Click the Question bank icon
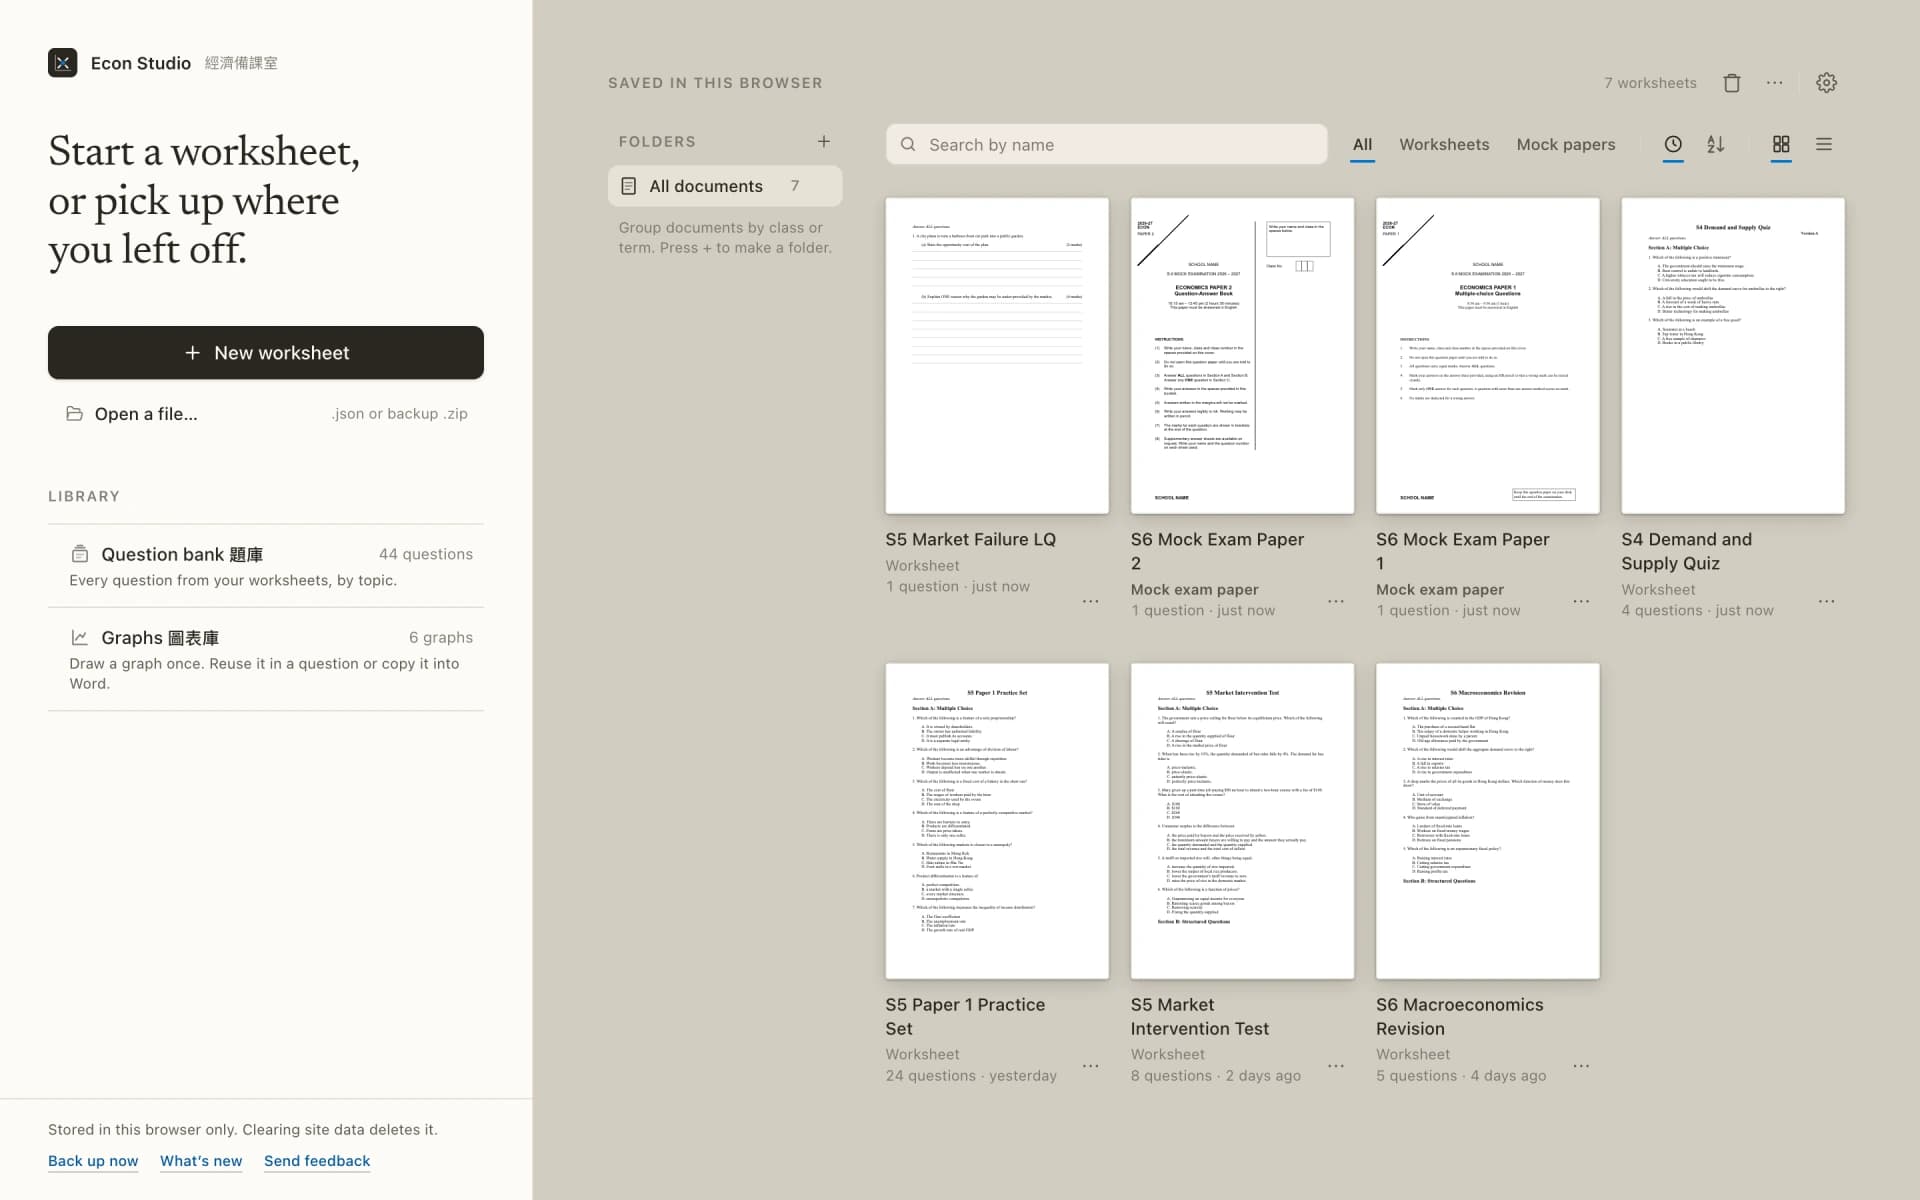Image resolution: width=1920 pixels, height=1200 pixels. click(x=80, y=554)
